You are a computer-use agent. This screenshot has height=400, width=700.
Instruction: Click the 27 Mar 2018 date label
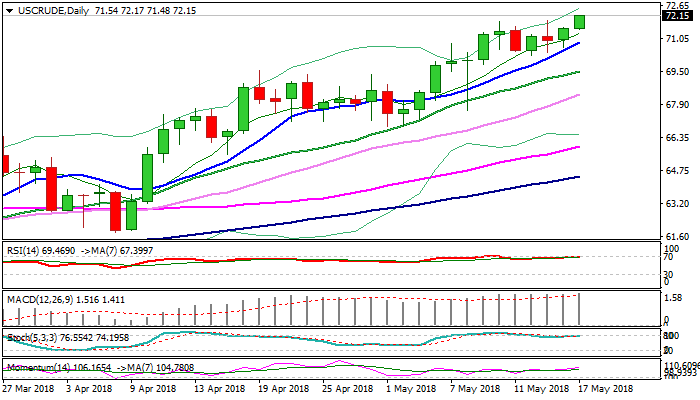tap(29, 387)
